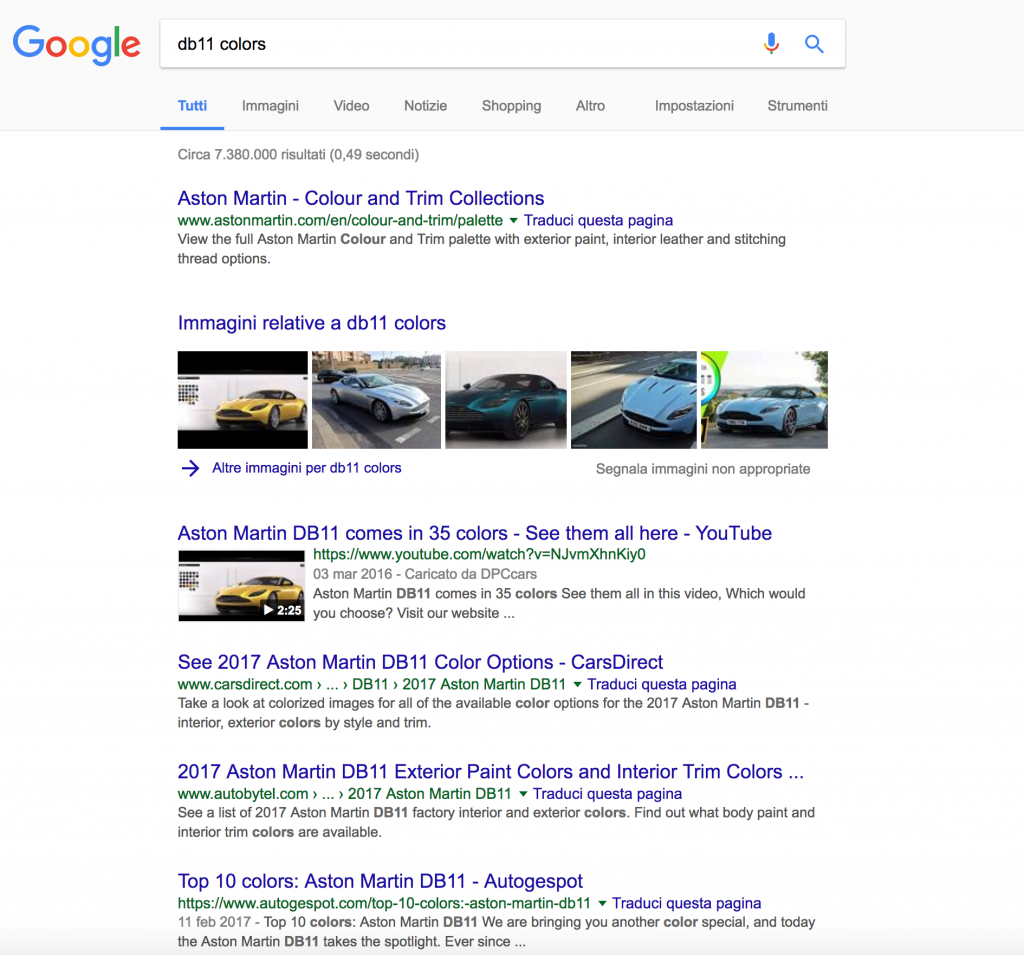Open the Altro menu
Image resolution: width=1024 pixels, height=955 pixels.
[x=590, y=106]
